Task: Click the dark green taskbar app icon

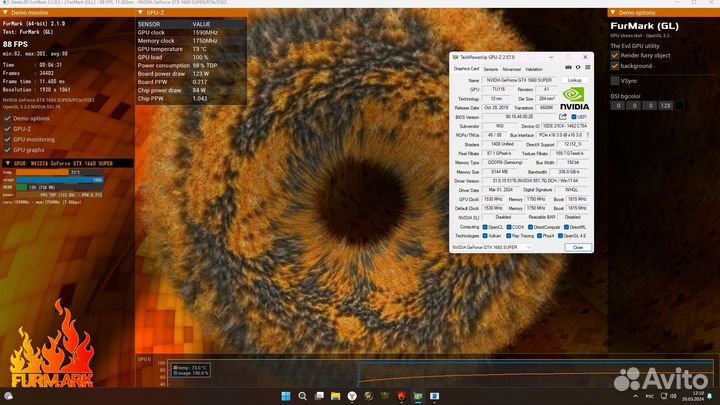Action: pos(385,396)
